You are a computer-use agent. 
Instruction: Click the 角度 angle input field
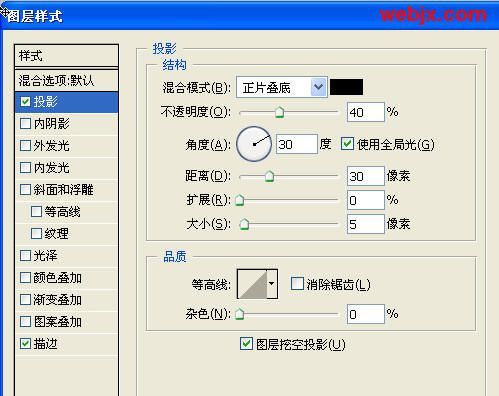point(297,144)
